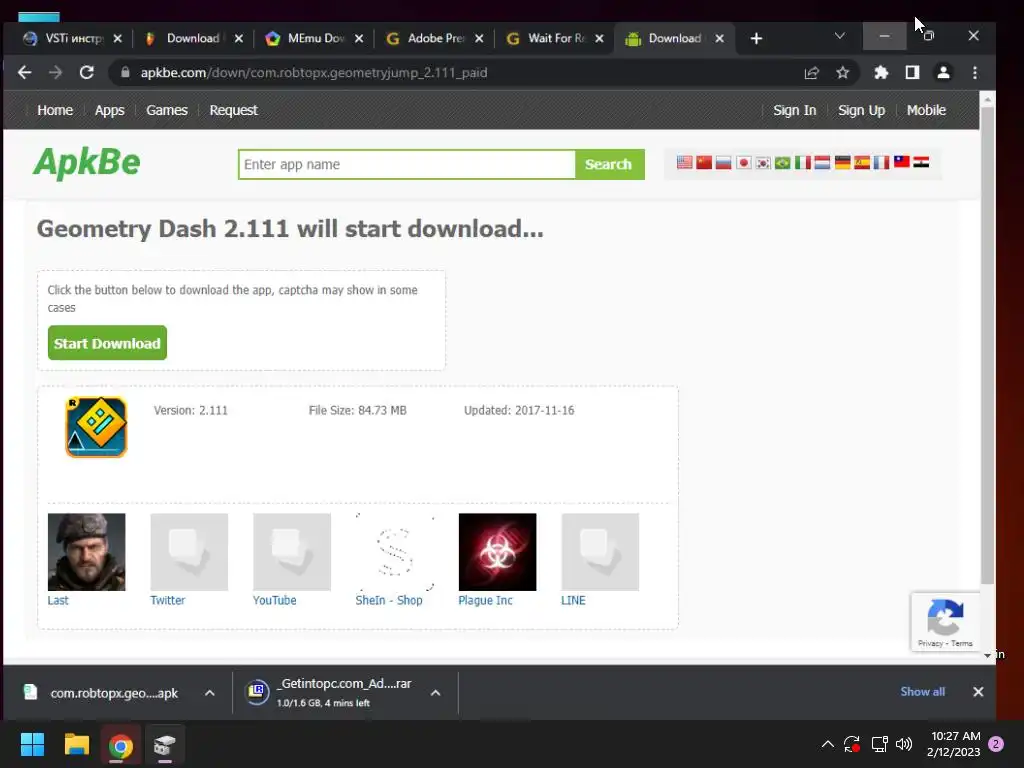Open Chrome three-dot menu
The image size is (1024, 768).
[x=975, y=72]
